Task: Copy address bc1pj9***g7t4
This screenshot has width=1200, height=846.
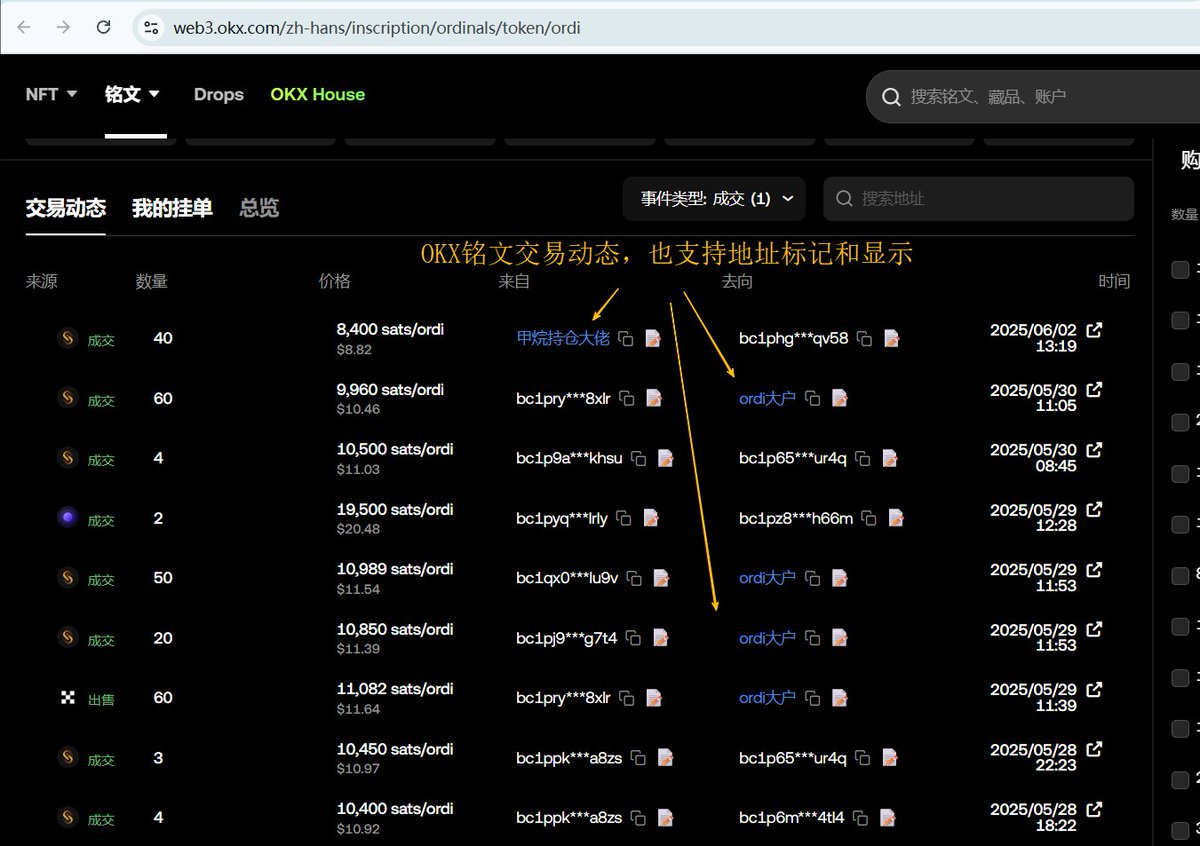Action: click(633, 638)
